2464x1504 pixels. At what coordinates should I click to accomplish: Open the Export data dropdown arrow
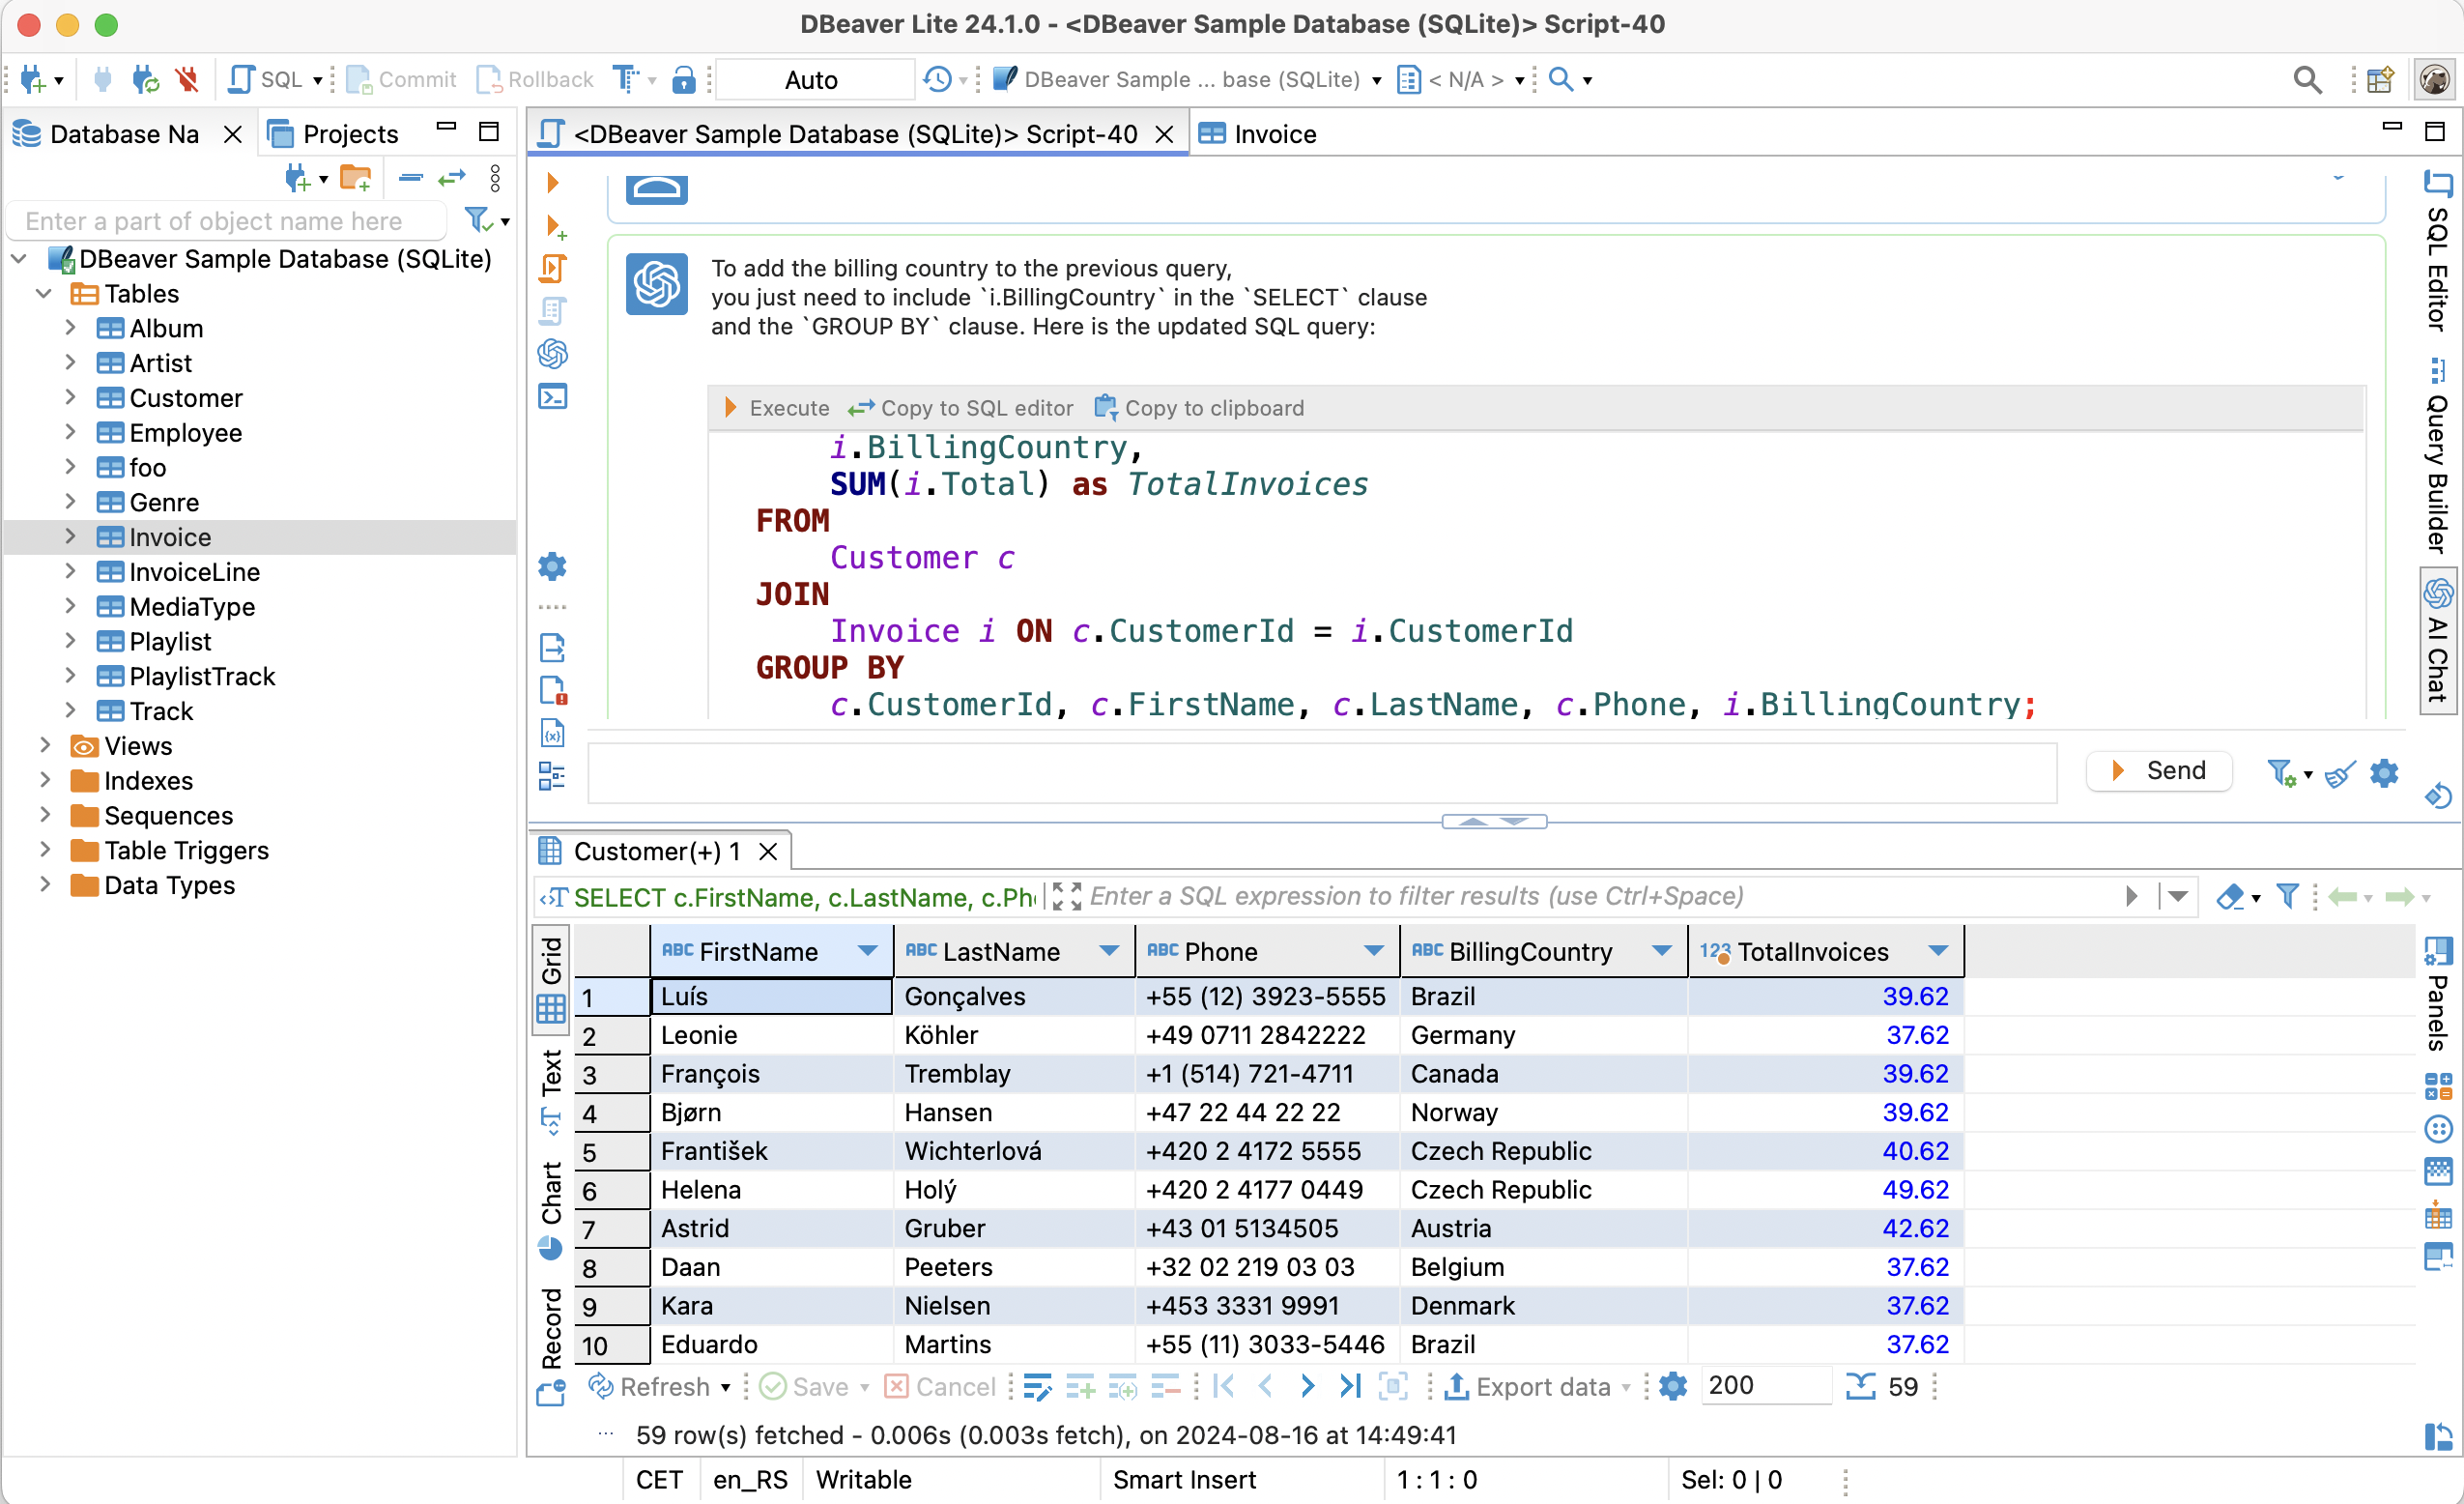(1625, 1387)
